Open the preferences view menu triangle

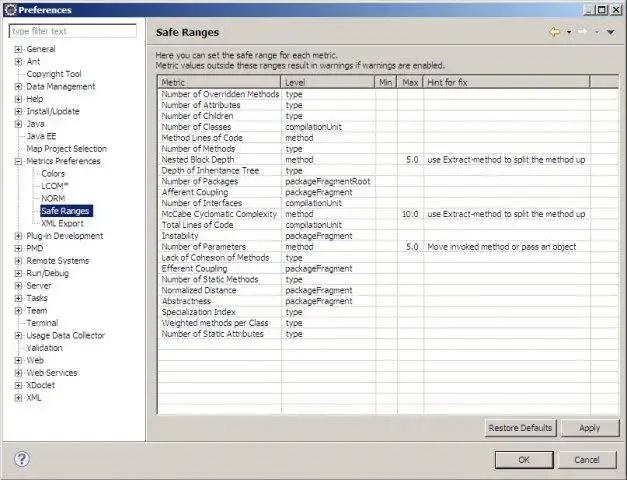tap(610, 32)
